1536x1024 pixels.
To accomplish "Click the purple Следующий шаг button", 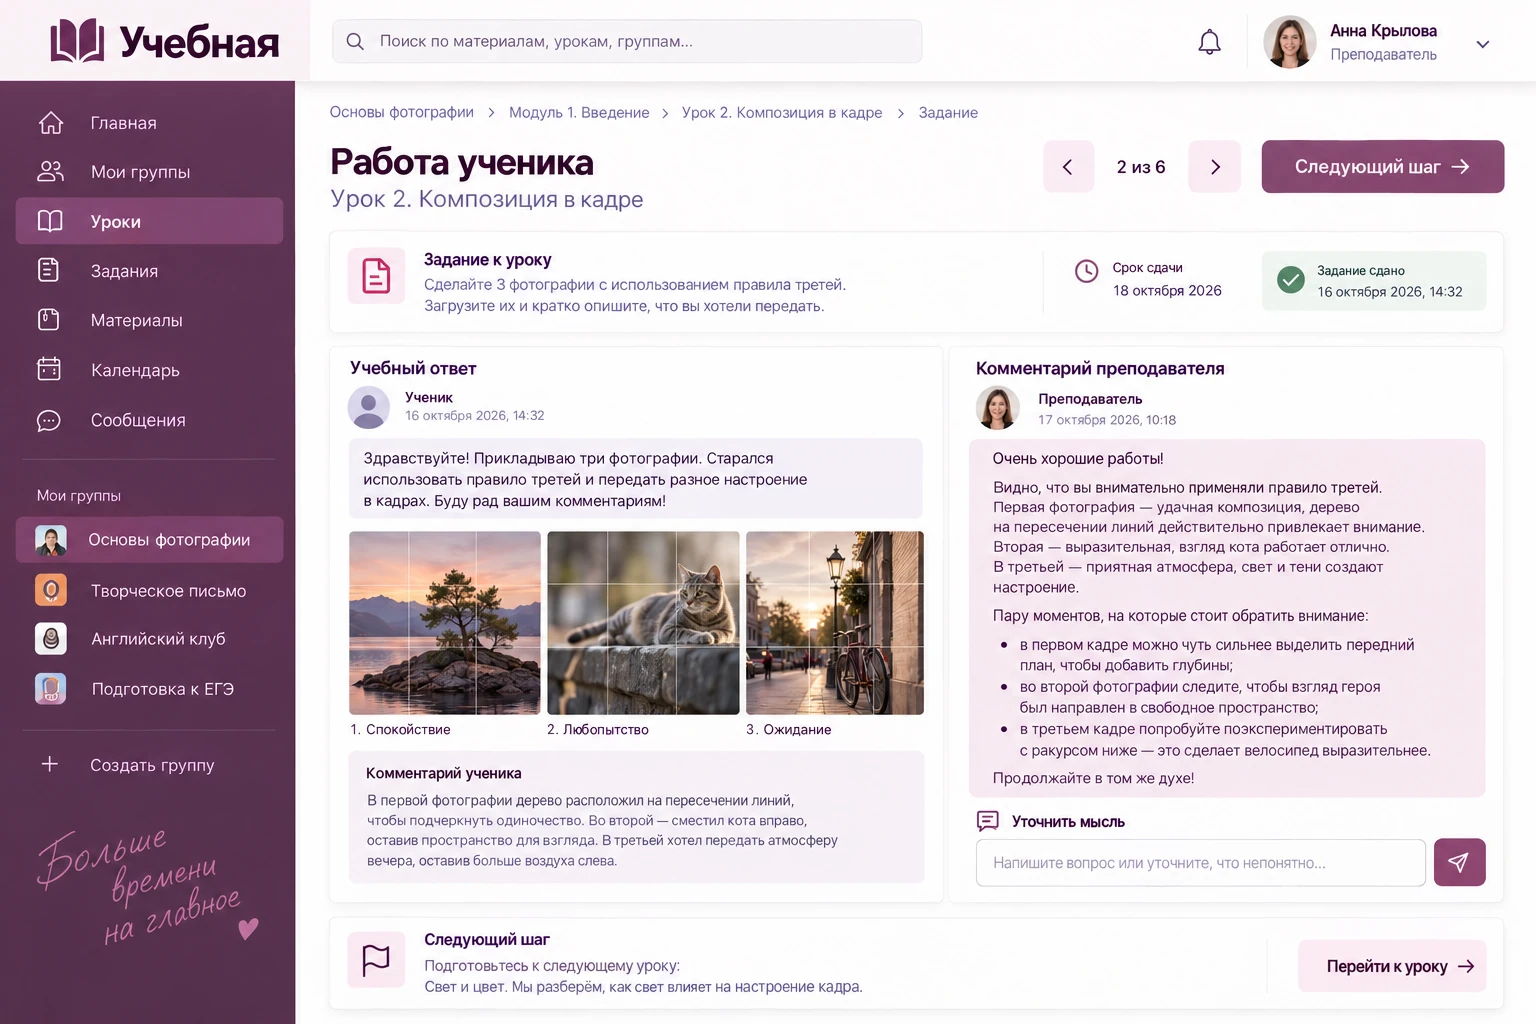I will pos(1383,167).
